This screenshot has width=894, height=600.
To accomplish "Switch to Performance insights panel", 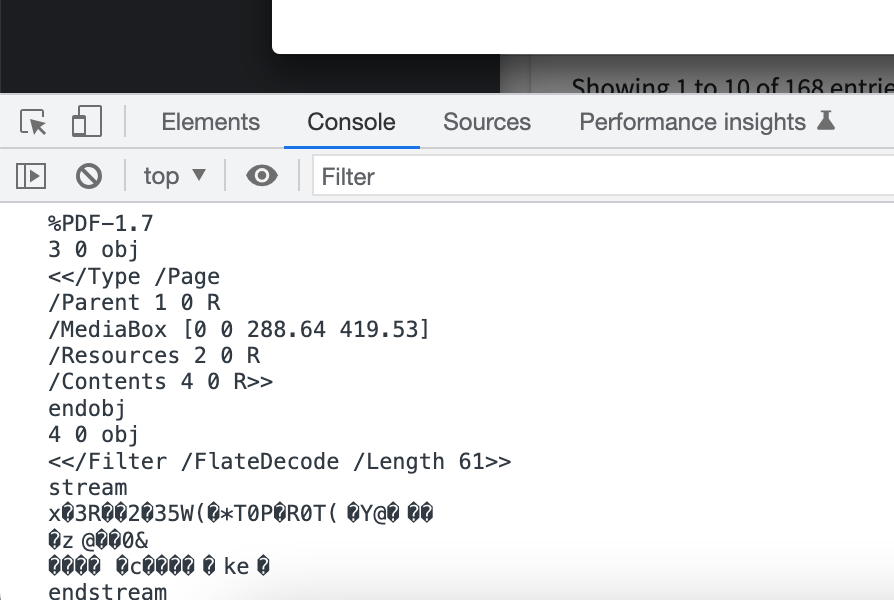I will coord(691,121).
